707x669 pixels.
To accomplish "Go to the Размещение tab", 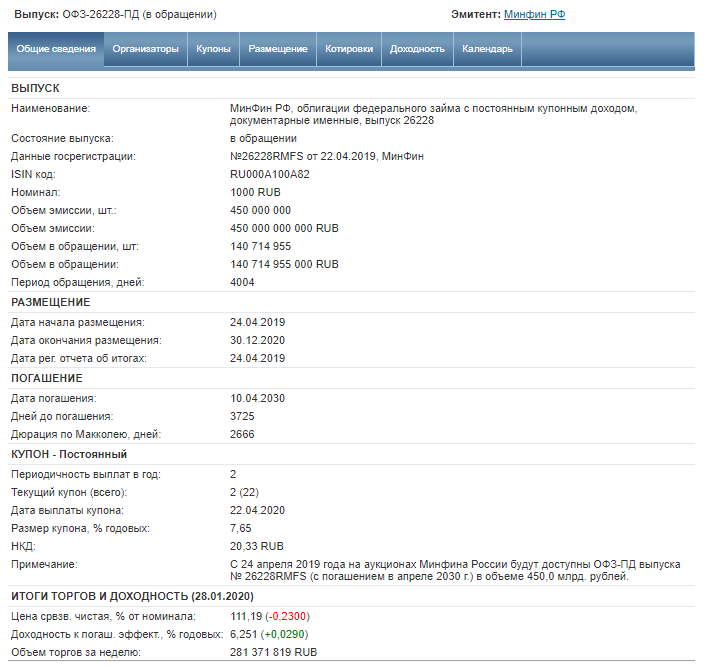I will (x=278, y=49).
